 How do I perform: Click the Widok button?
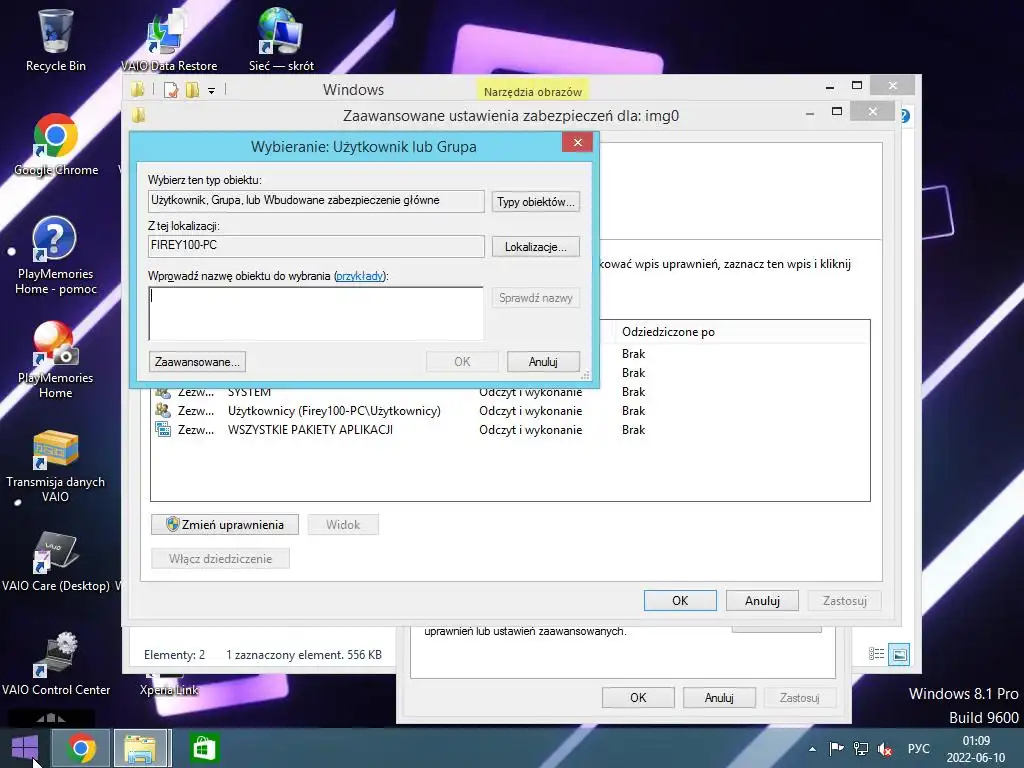pos(343,524)
